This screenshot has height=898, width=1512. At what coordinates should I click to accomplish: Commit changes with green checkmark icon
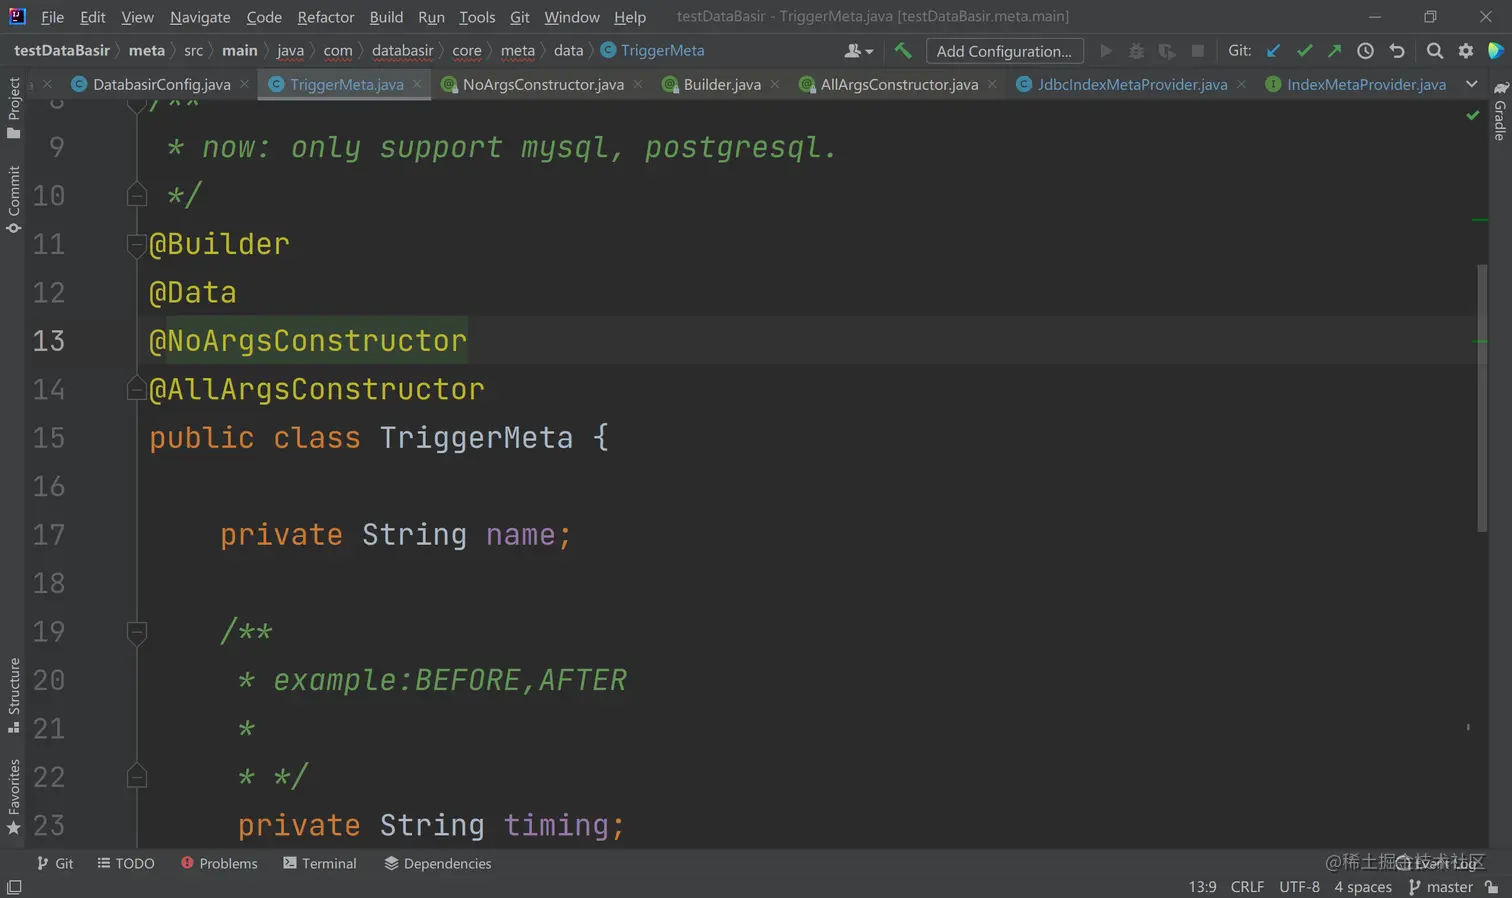(1304, 51)
